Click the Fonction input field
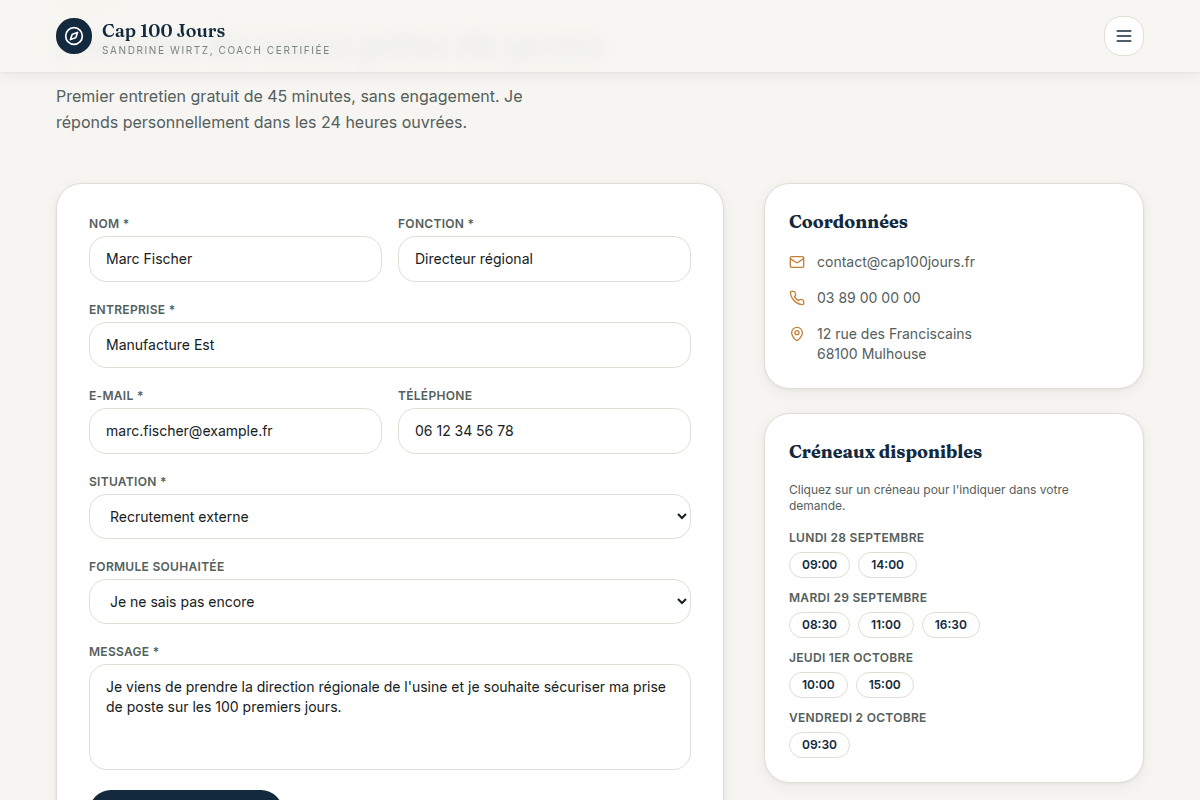The height and width of the screenshot is (800, 1200). click(x=544, y=259)
